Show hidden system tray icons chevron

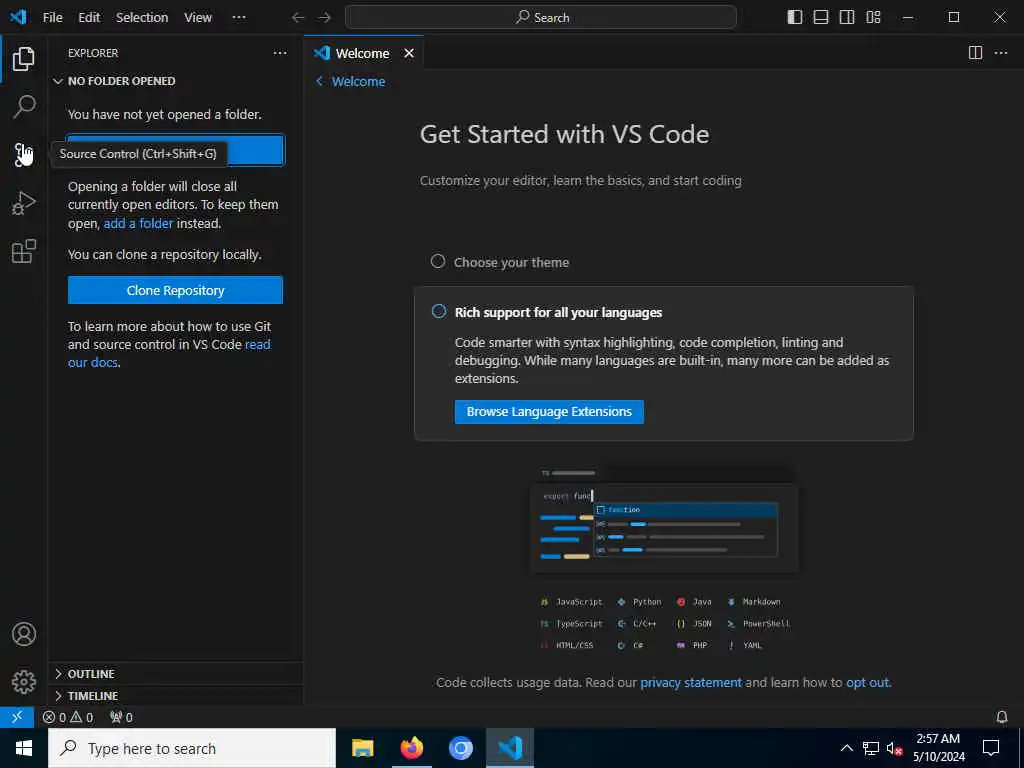point(846,748)
